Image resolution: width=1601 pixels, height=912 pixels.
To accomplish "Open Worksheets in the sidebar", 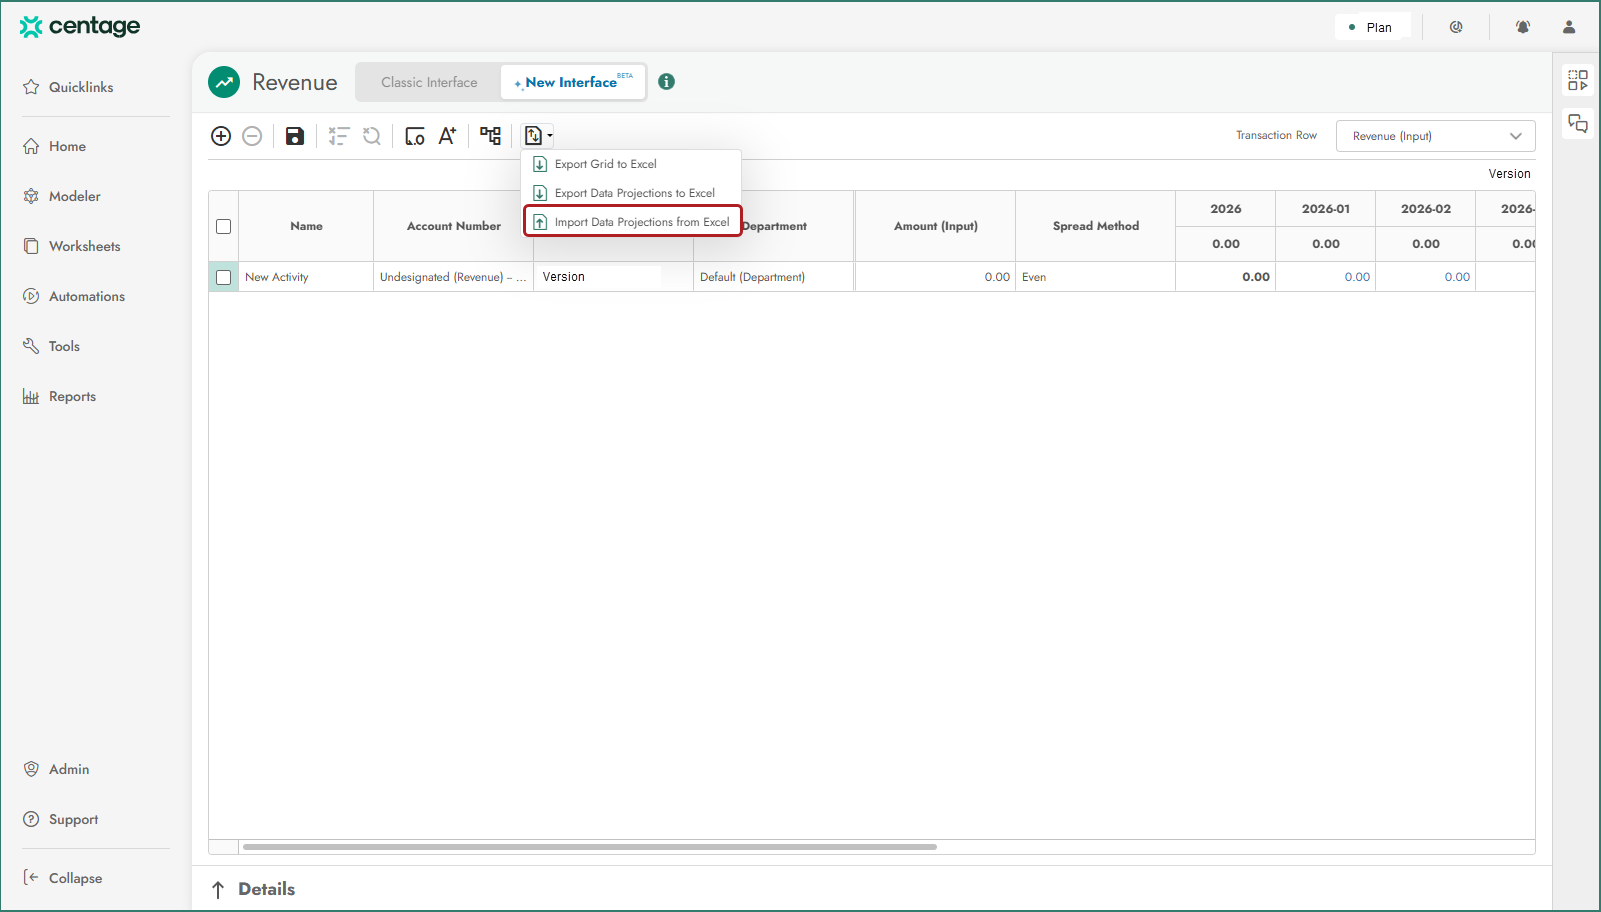I will coord(84,246).
